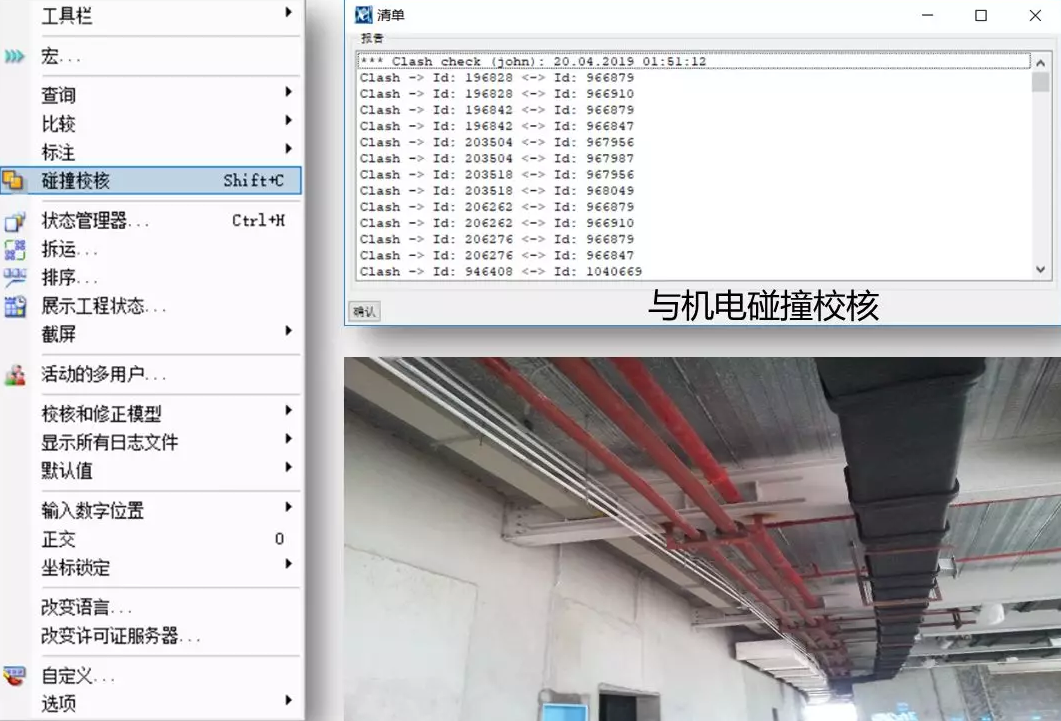Click the 确认 button in 清单 window
Image resolution: width=1061 pixels, height=721 pixels.
click(x=364, y=311)
